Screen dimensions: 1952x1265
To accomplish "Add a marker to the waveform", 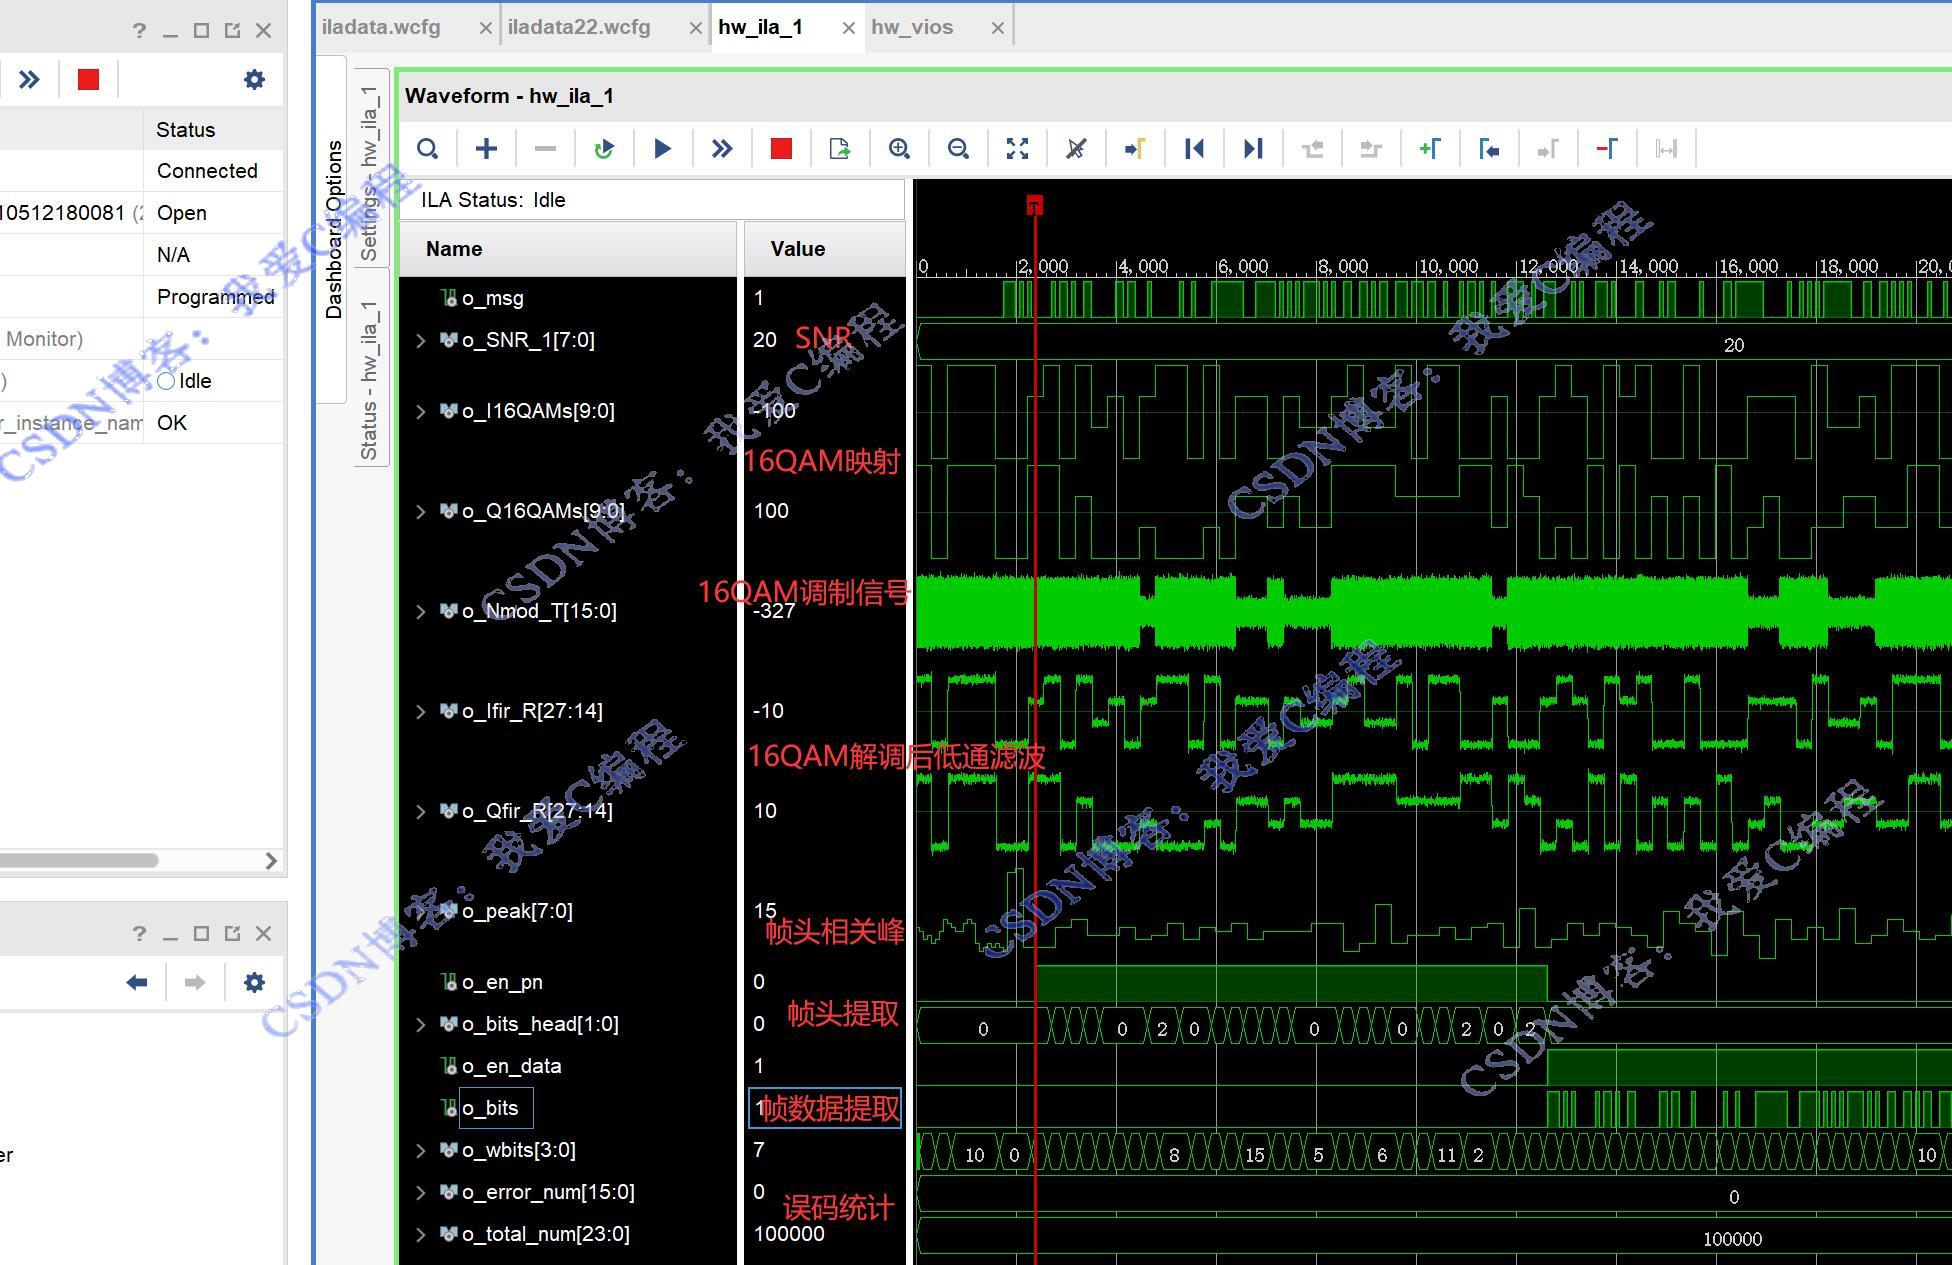I will (x=1430, y=149).
